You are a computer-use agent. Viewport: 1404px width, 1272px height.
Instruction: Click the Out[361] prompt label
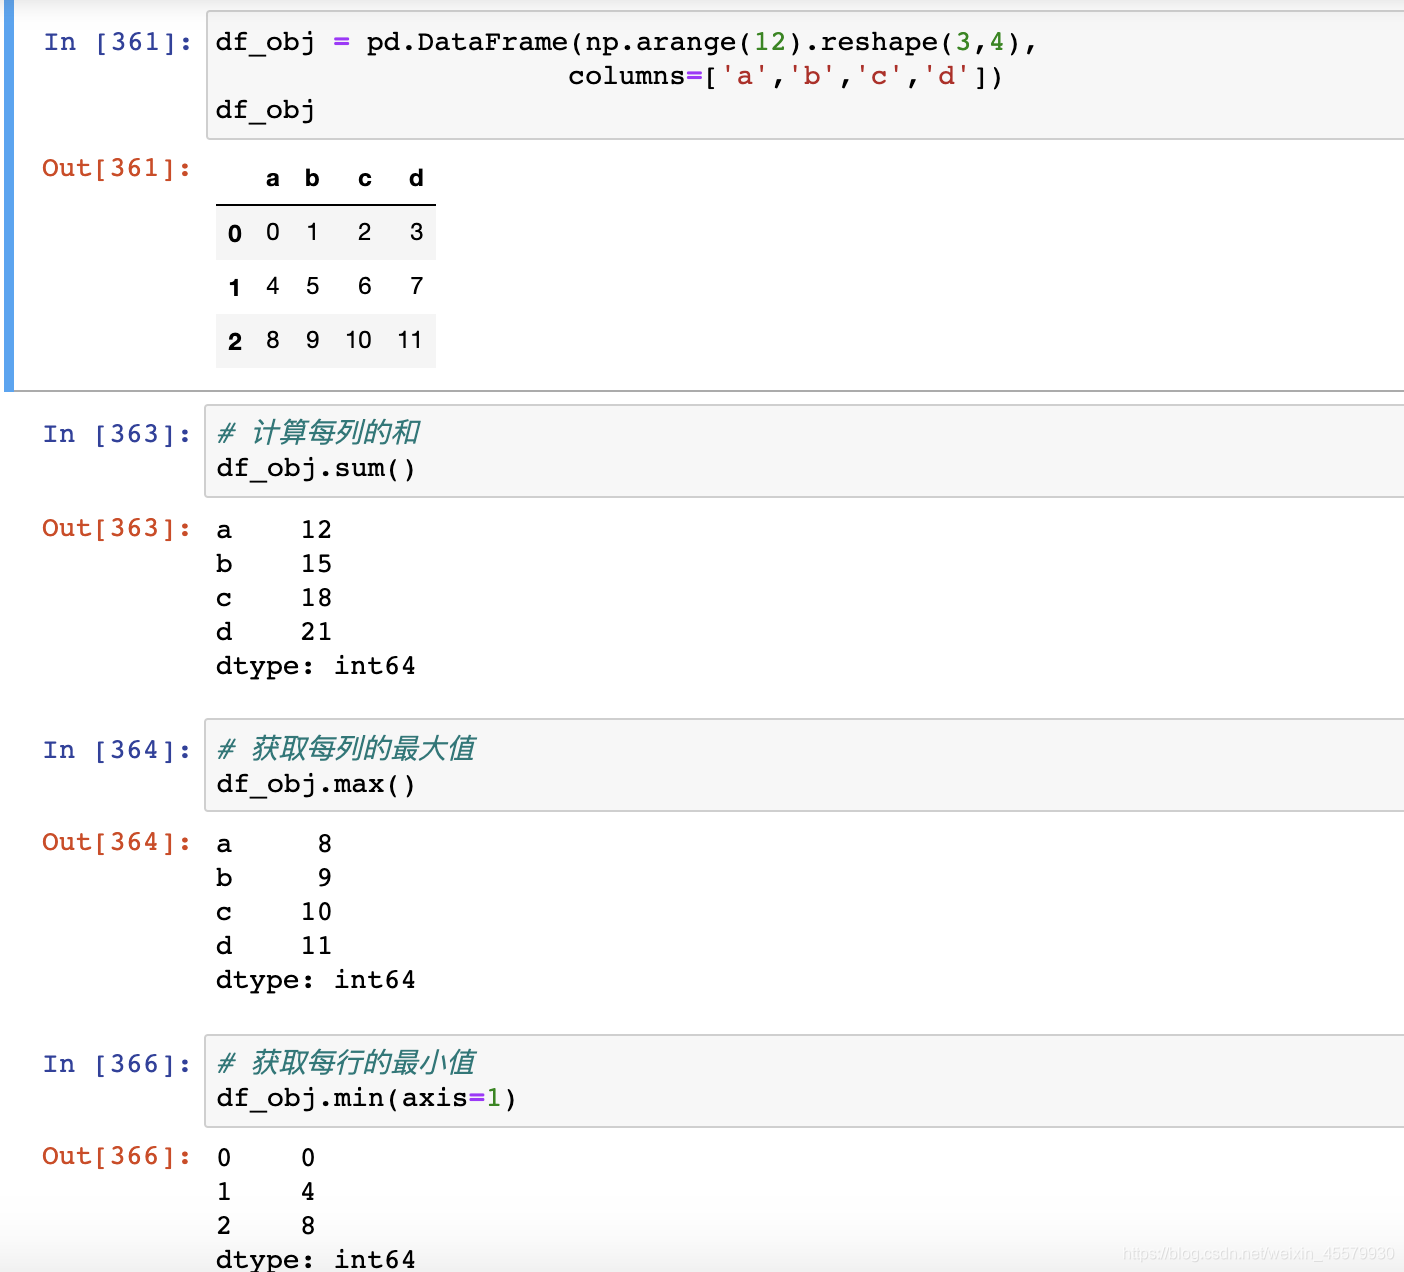117,168
